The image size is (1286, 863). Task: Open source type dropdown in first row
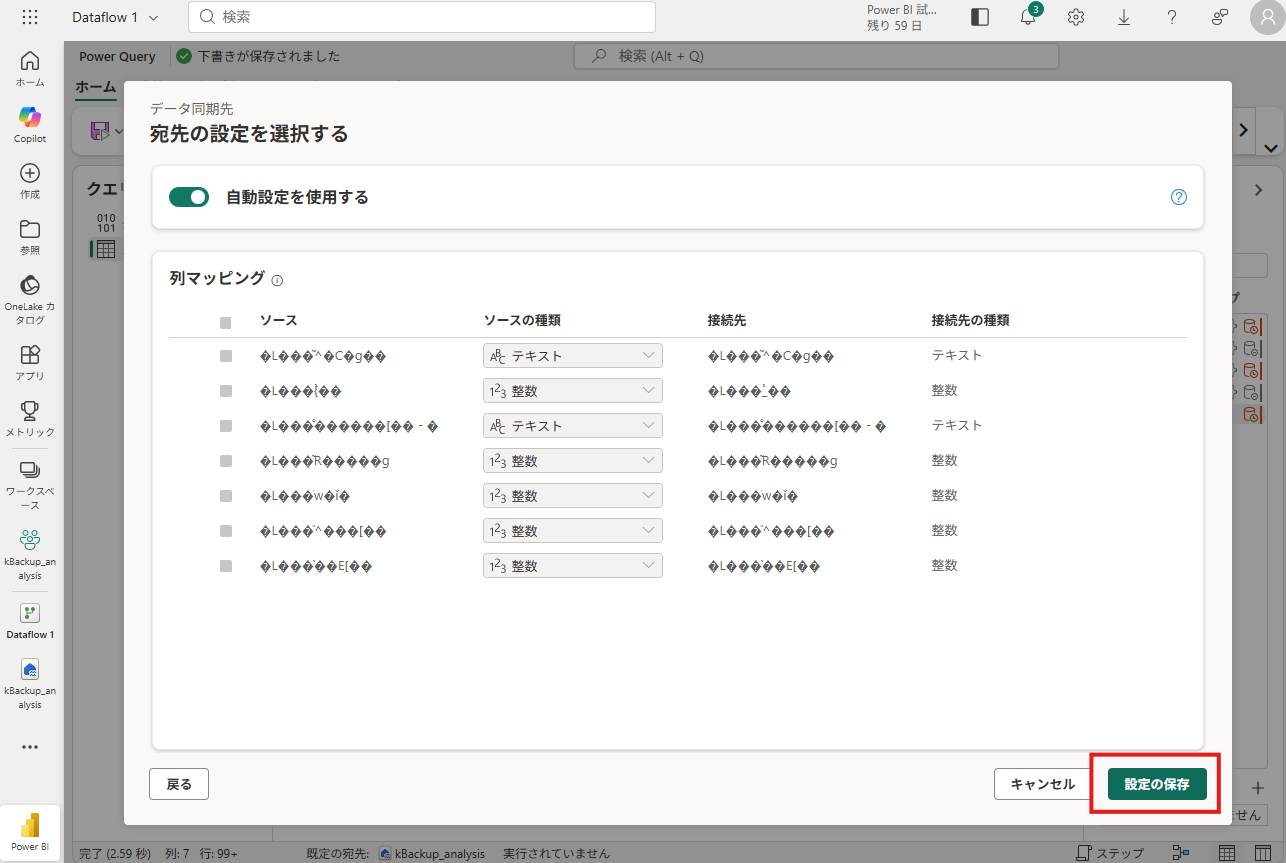pyautogui.click(x=572, y=356)
